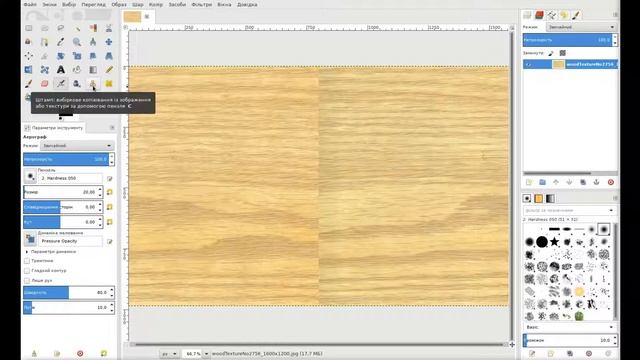The image size is (640, 360).
Task: Toggle the Тремтіння (jitter) checkbox
Action: pyautogui.click(x=27, y=260)
